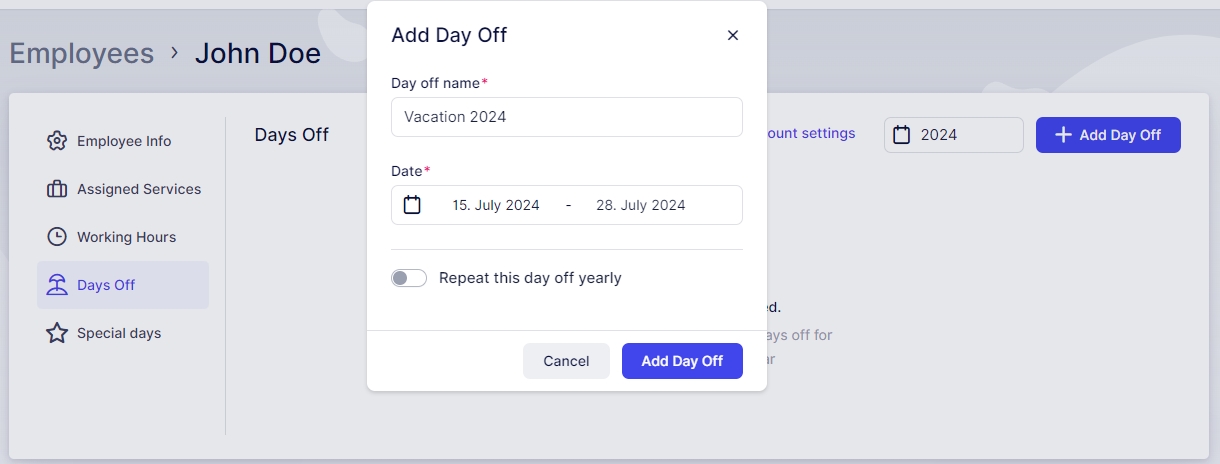Click the Special days star icon
This screenshot has width=1220, height=464.
click(57, 333)
